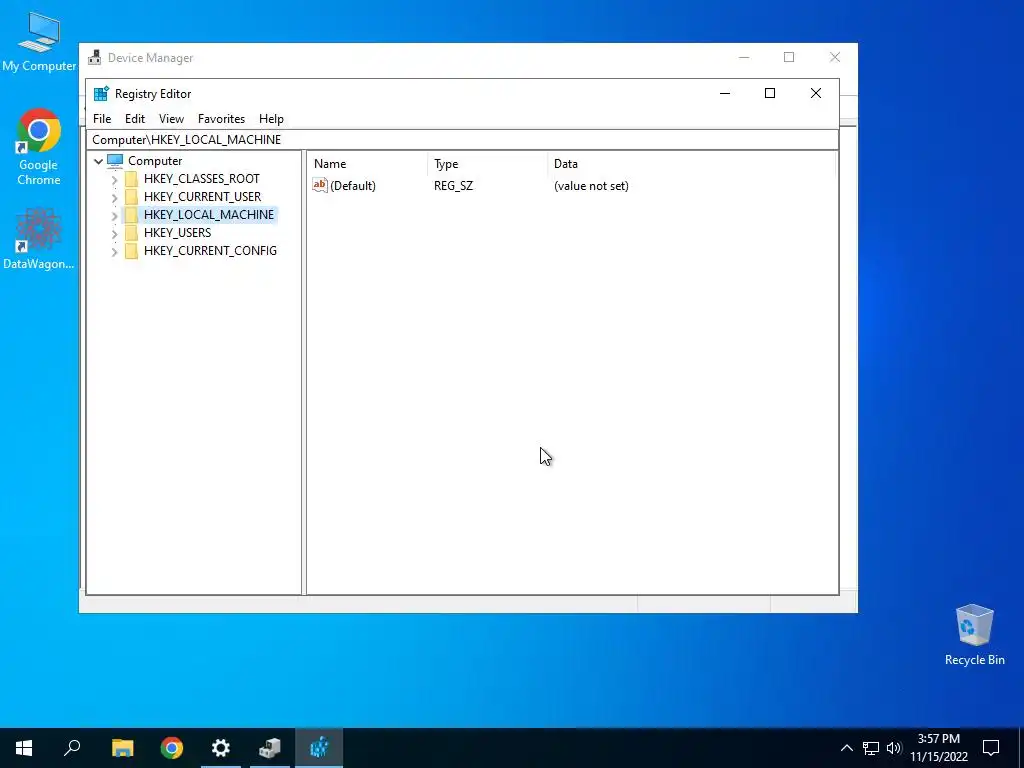The width and height of the screenshot is (1024, 768).
Task: Click the REG_SZ type cell
Action: point(453,186)
